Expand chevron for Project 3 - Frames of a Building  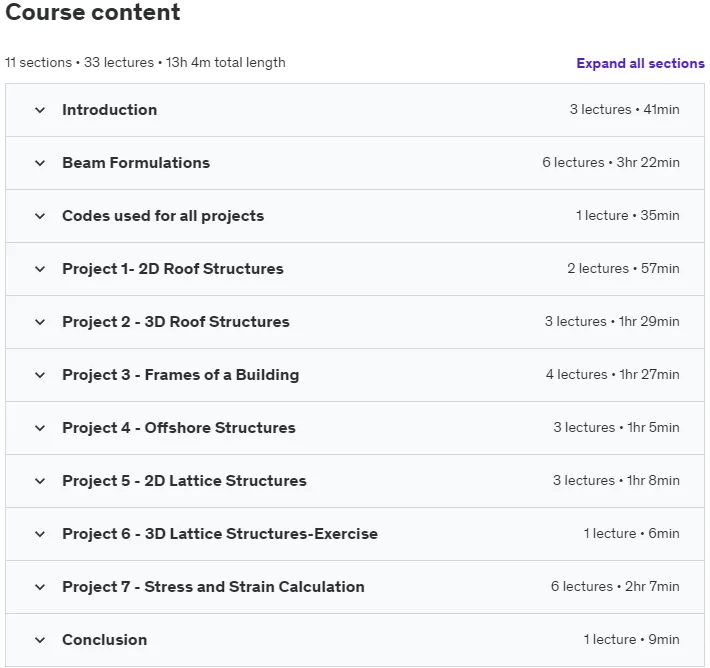click(40, 375)
